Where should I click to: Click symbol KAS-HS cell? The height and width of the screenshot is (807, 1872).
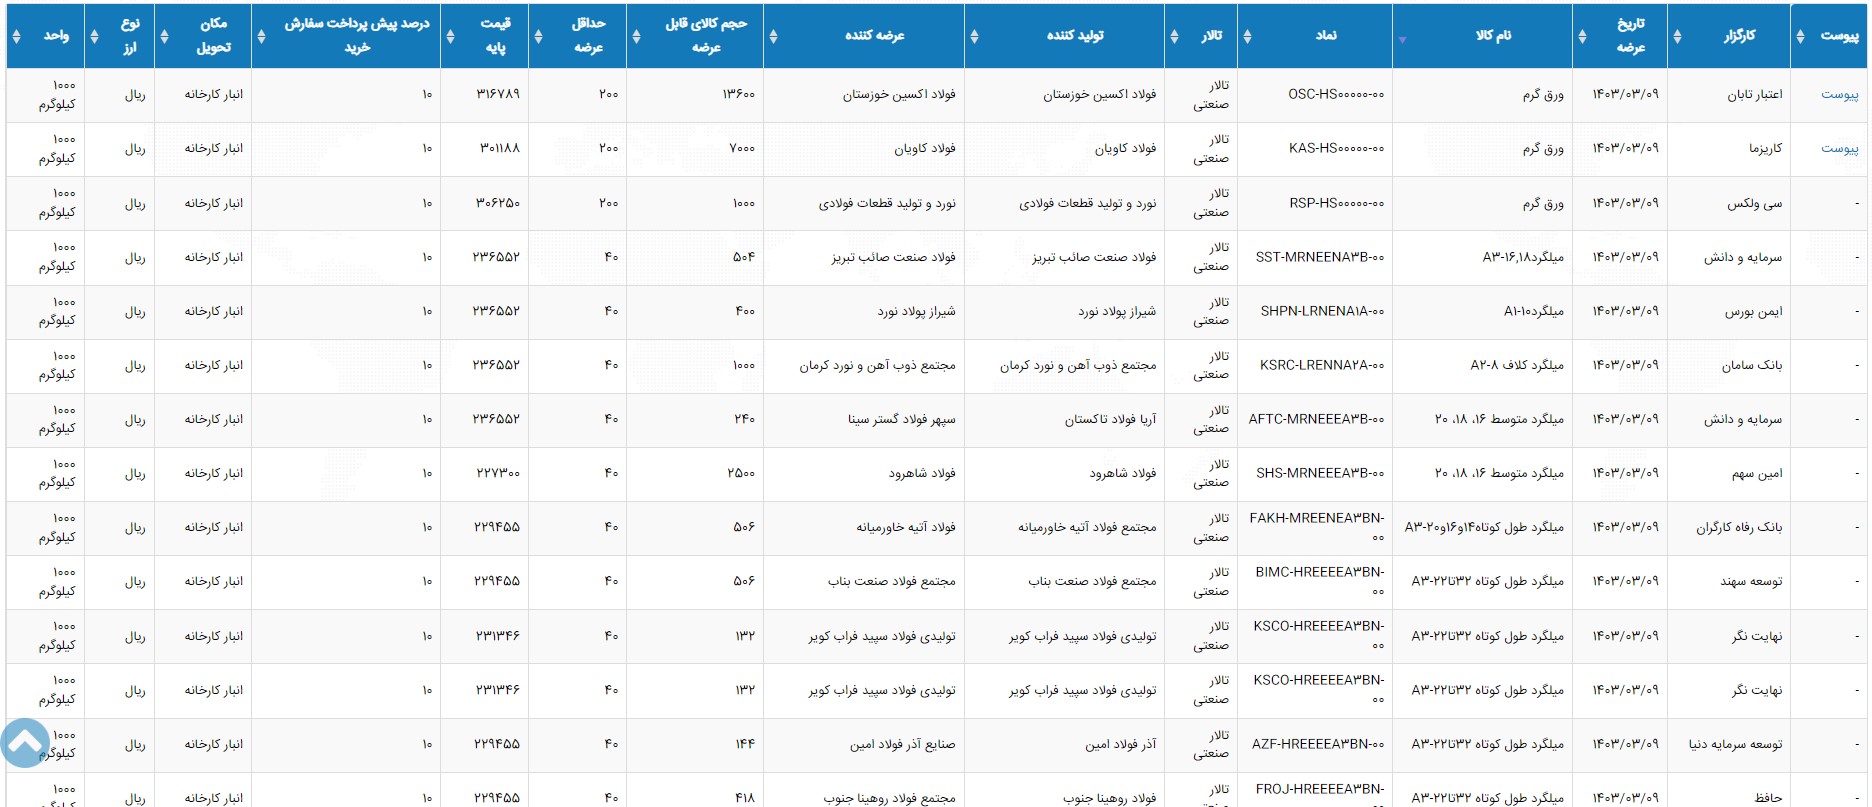pyautogui.click(x=1336, y=148)
